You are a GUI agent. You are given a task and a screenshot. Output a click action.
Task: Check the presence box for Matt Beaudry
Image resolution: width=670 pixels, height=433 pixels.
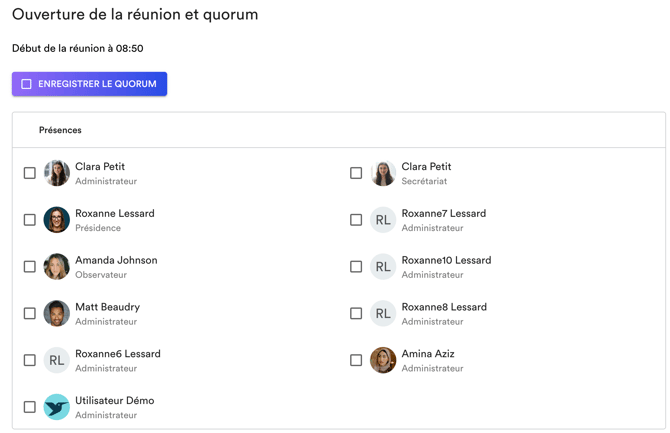point(30,314)
